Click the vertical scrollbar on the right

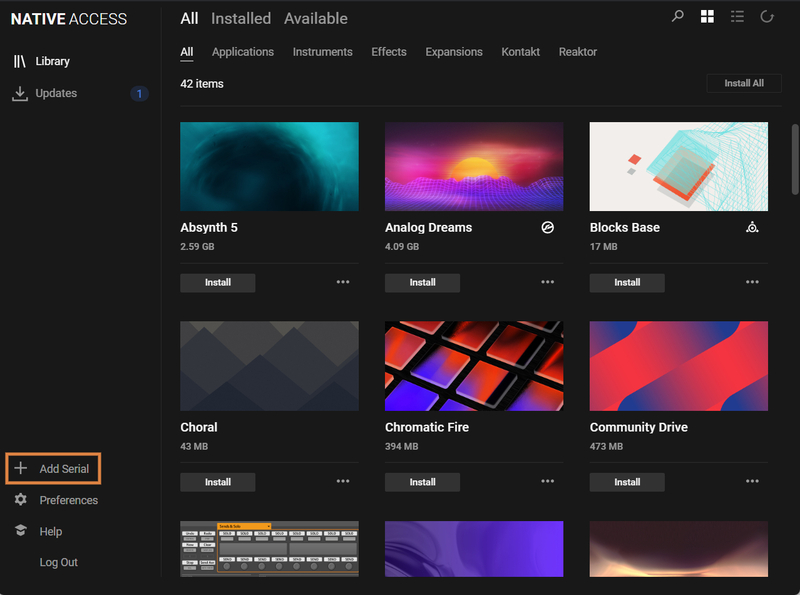pos(795,160)
